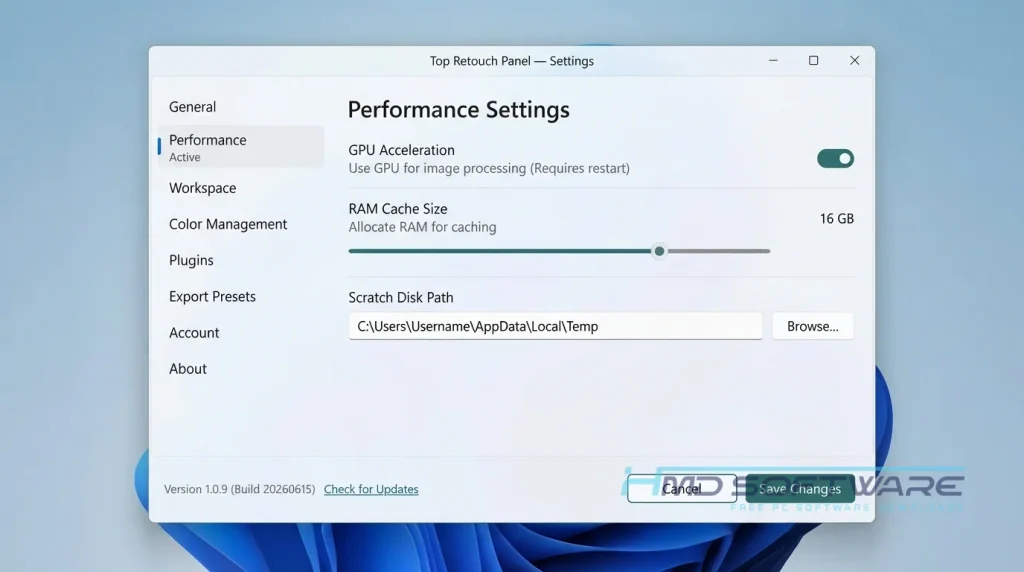1024x572 pixels.
Task: Toggle the GPU Acceleration switch
Action: point(835,159)
